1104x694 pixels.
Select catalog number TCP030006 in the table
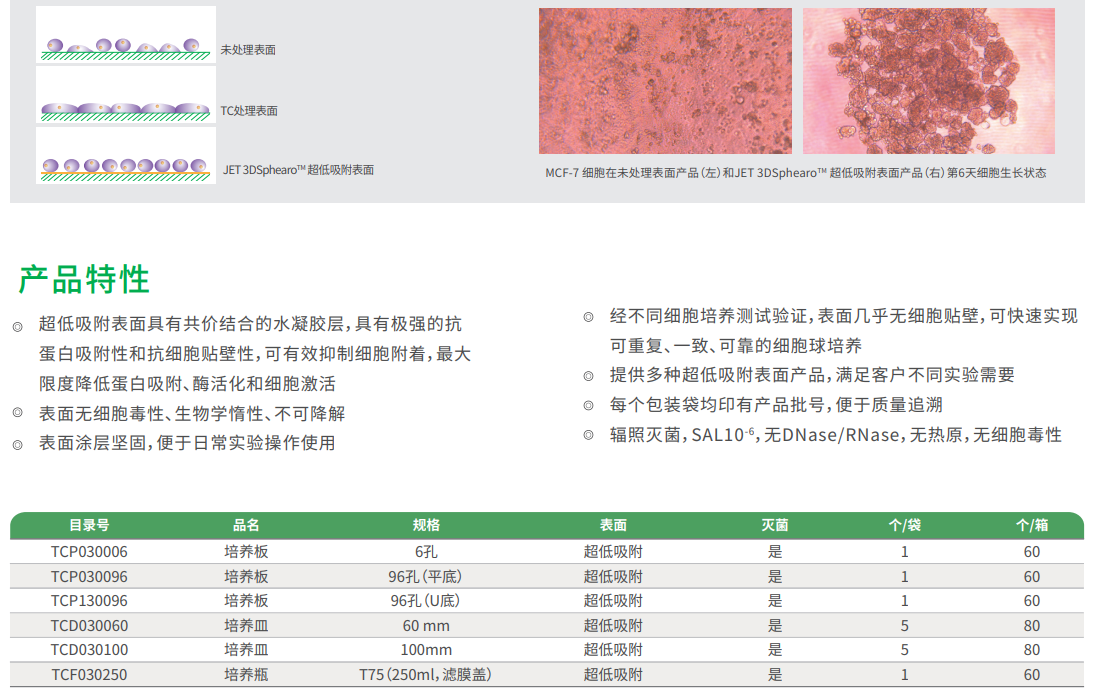(89, 551)
